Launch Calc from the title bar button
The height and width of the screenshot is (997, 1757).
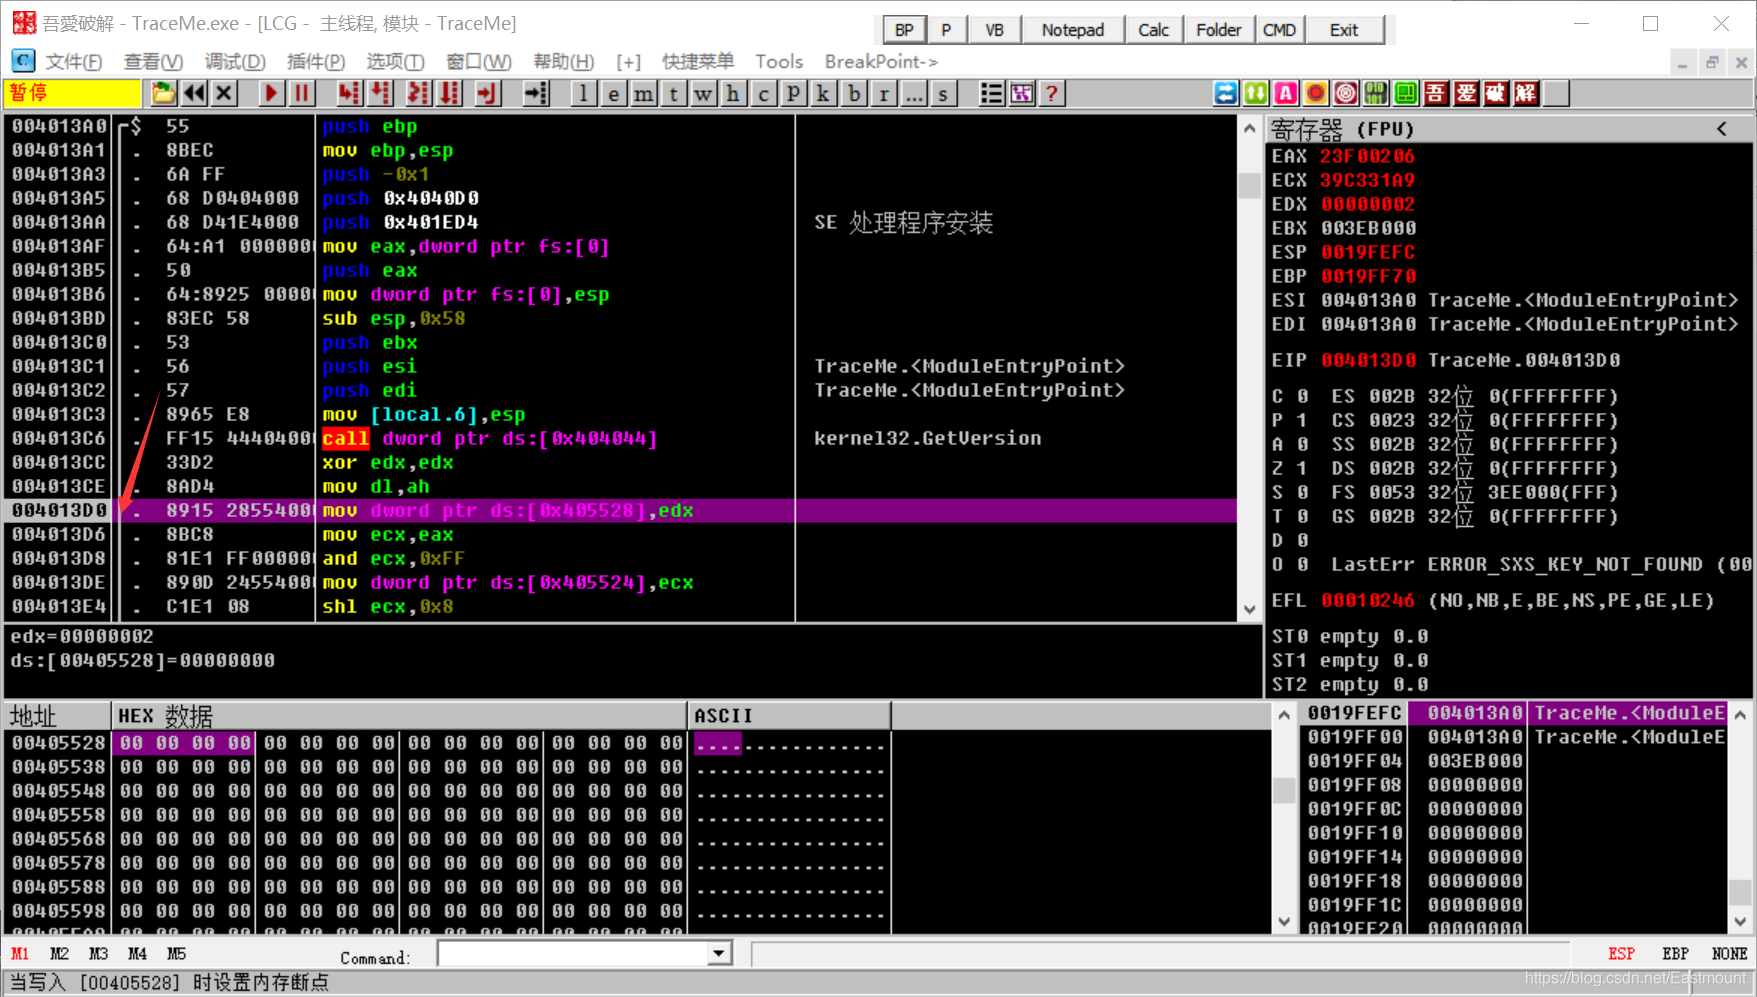(1154, 30)
